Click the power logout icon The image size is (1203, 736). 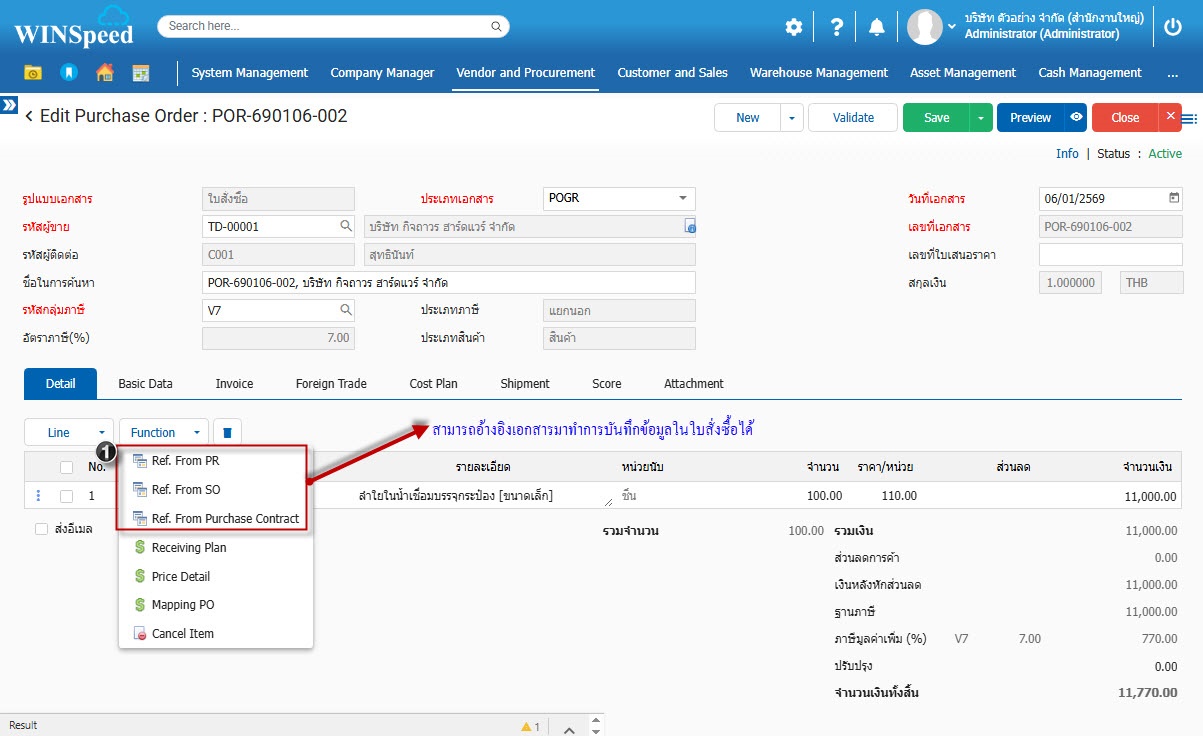pos(1173,27)
